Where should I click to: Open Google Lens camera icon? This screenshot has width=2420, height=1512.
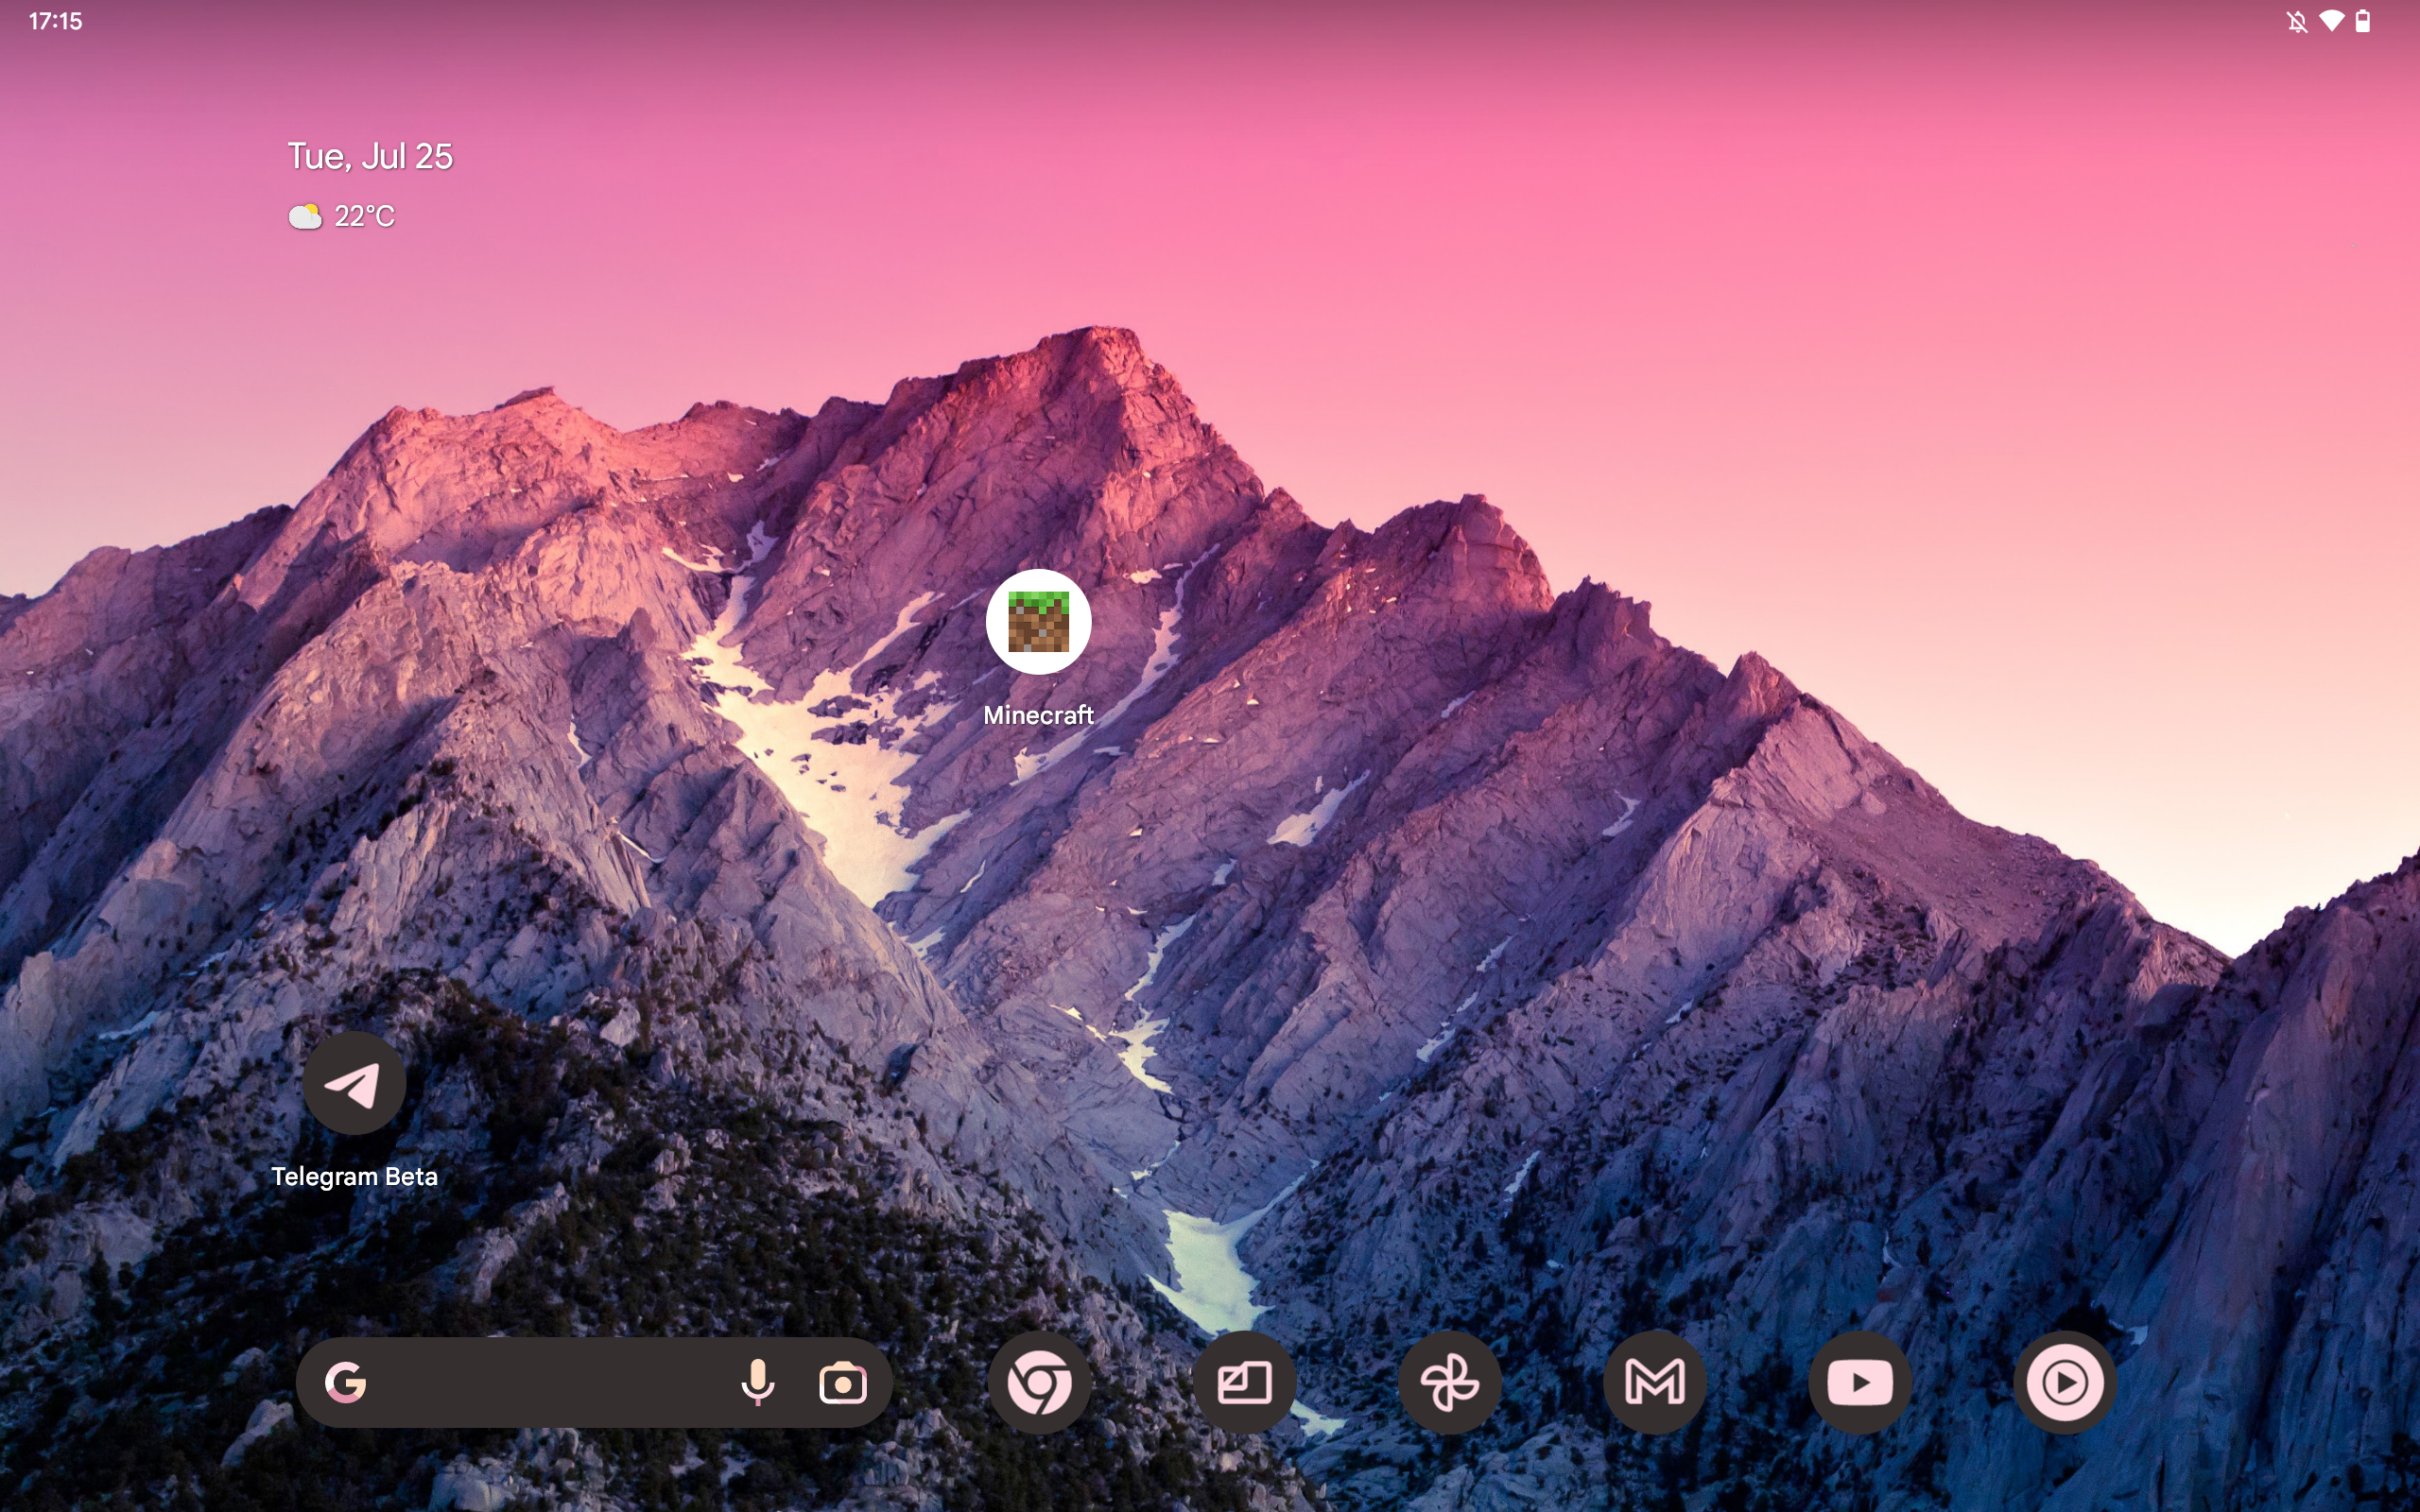tap(842, 1383)
